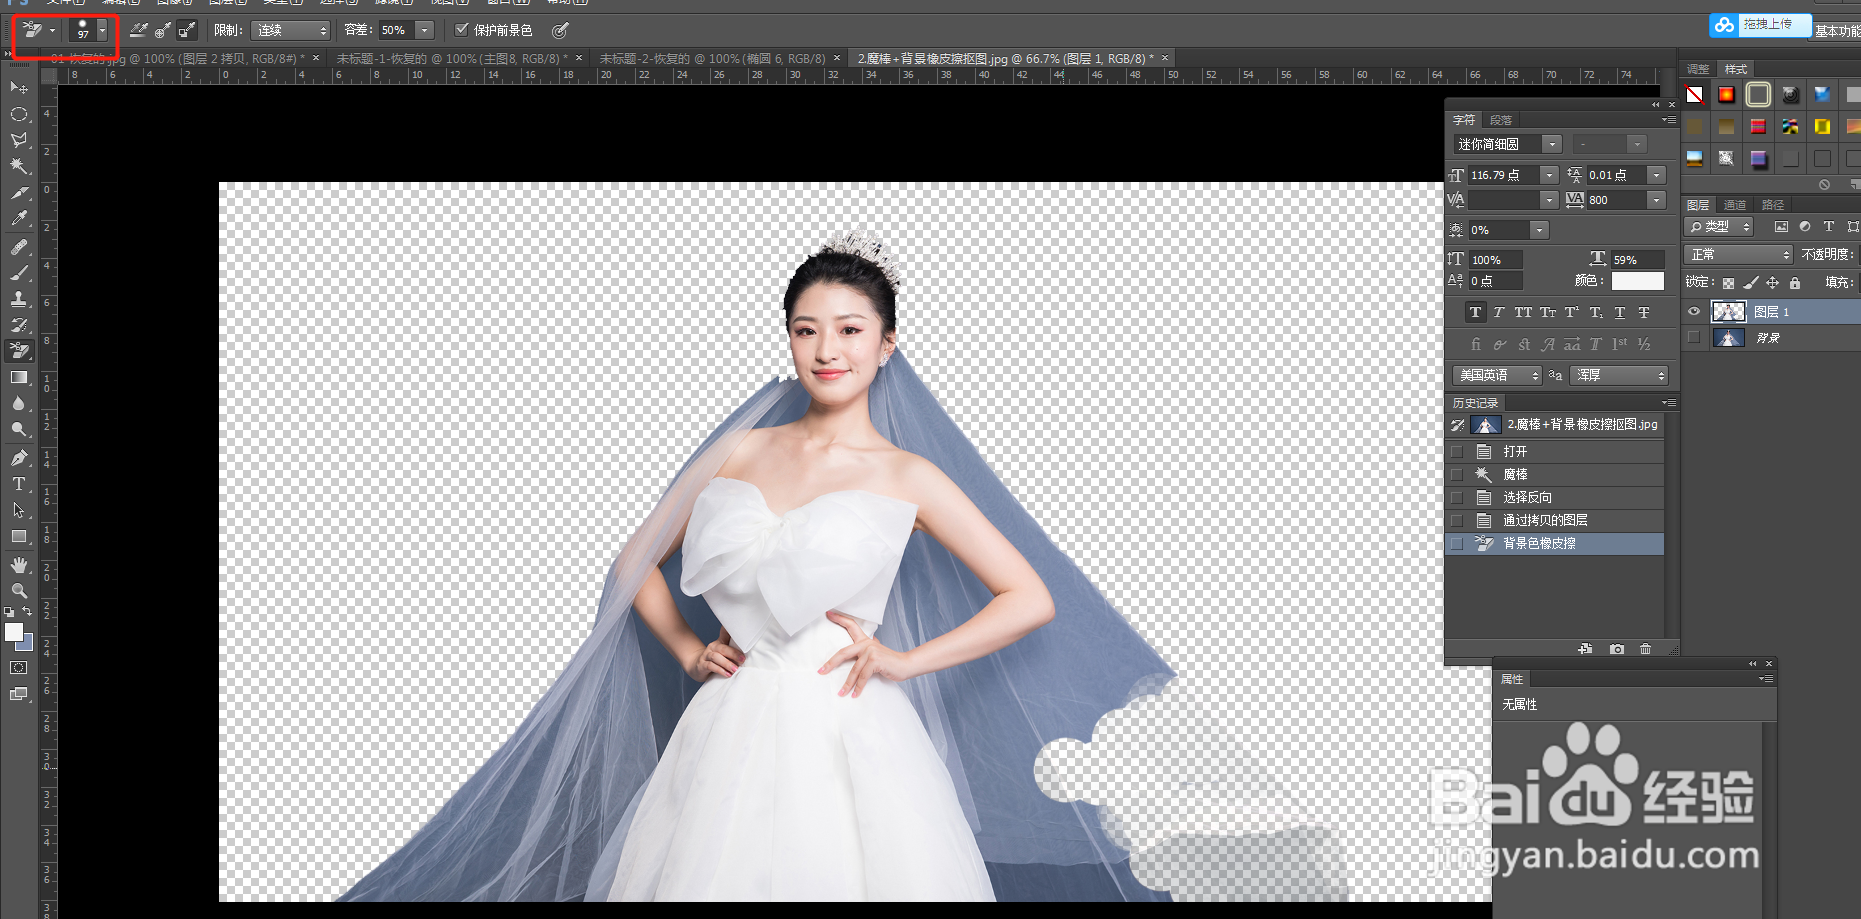Hide layer 图层 1 with eye icon
Image resolution: width=1861 pixels, height=919 pixels.
coord(1694,312)
